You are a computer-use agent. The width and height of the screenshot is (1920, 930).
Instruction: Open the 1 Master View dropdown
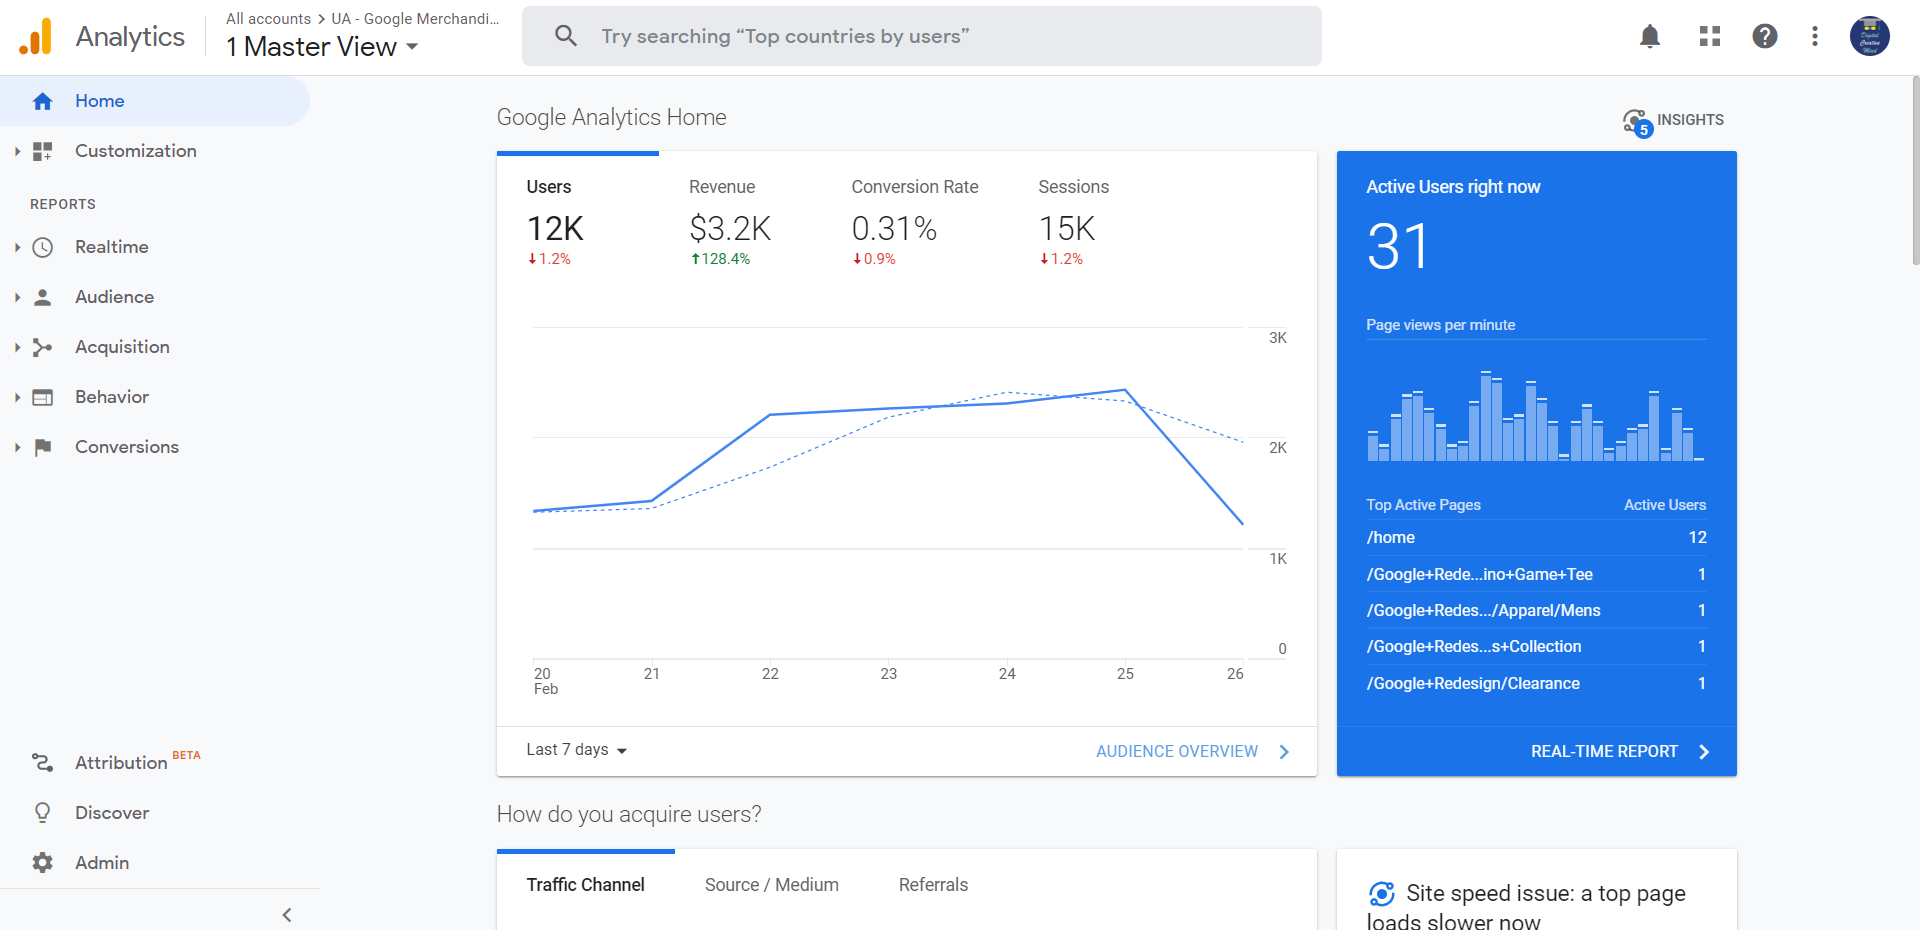tap(322, 47)
